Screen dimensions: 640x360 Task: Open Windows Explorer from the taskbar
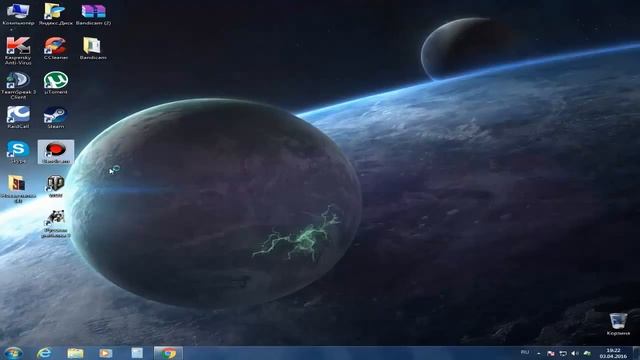[x=75, y=353]
